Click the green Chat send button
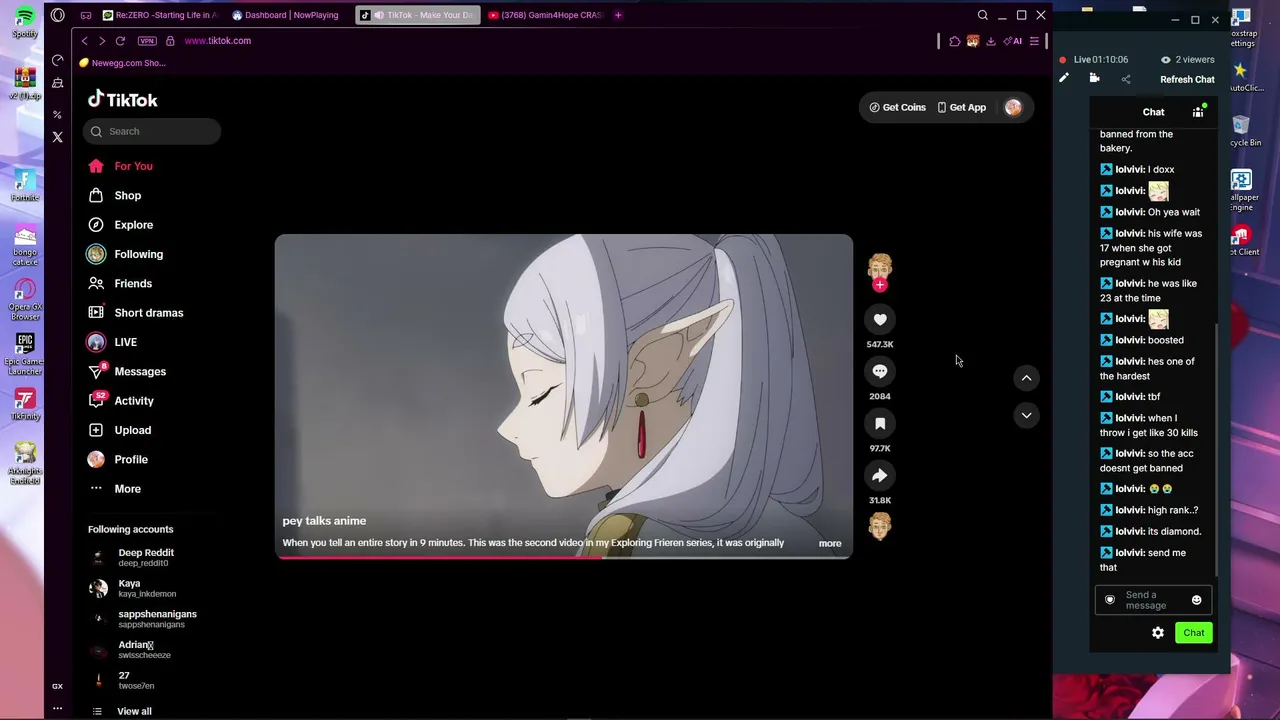 click(1194, 633)
